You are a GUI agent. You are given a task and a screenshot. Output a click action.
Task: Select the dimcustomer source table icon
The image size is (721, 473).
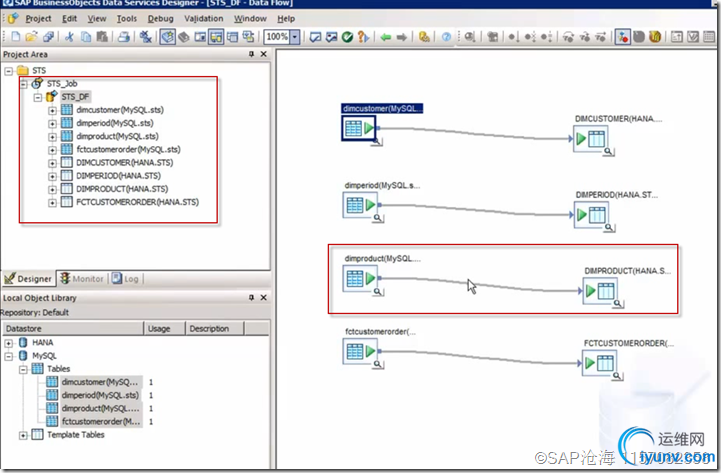point(359,128)
